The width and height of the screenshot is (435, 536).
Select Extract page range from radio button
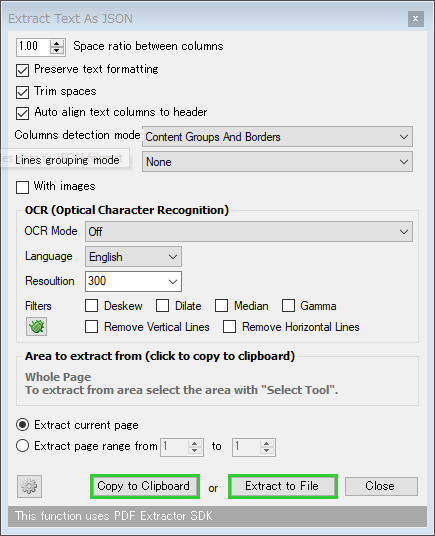coord(23,446)
